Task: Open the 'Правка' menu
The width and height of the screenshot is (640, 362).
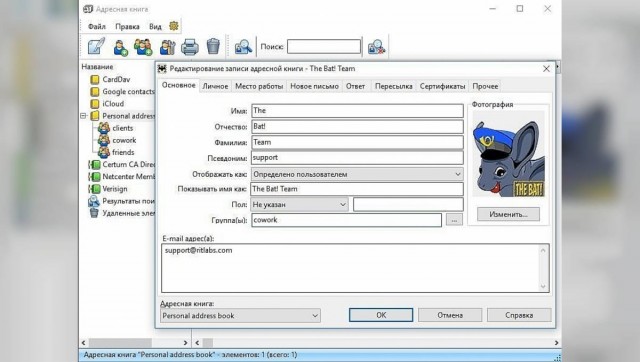Action: tap(127, 27)
